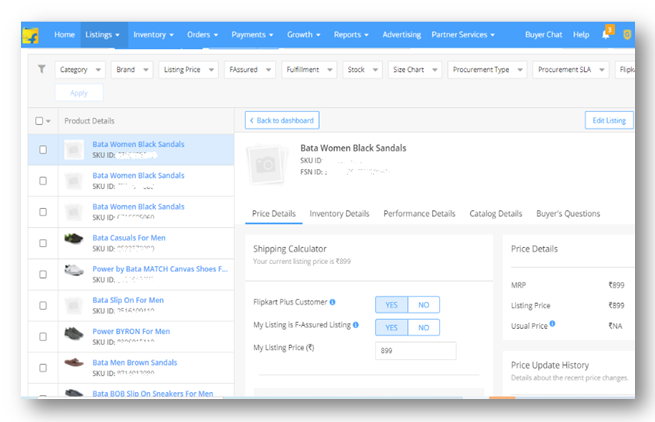Screen dimensions: 655x422
Task: Open Bata Slip On For Men thumbnail
Action: pyautogui.click(x=74, y=306)
